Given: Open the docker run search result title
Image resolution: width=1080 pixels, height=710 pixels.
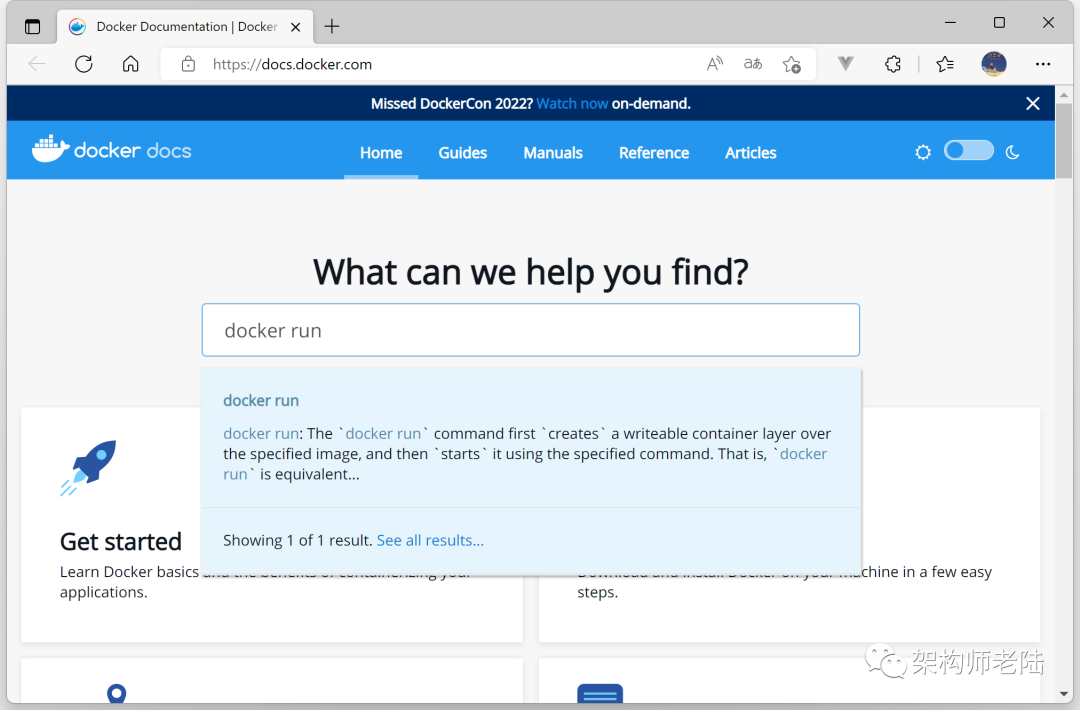Looking at the screenshot, I should (x=261, y=401).
